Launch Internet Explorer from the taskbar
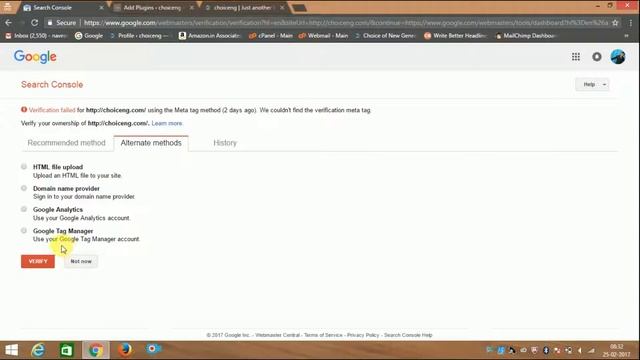Image resolution: width=640 pixels, height=360 pixels. tap(38, 350)
